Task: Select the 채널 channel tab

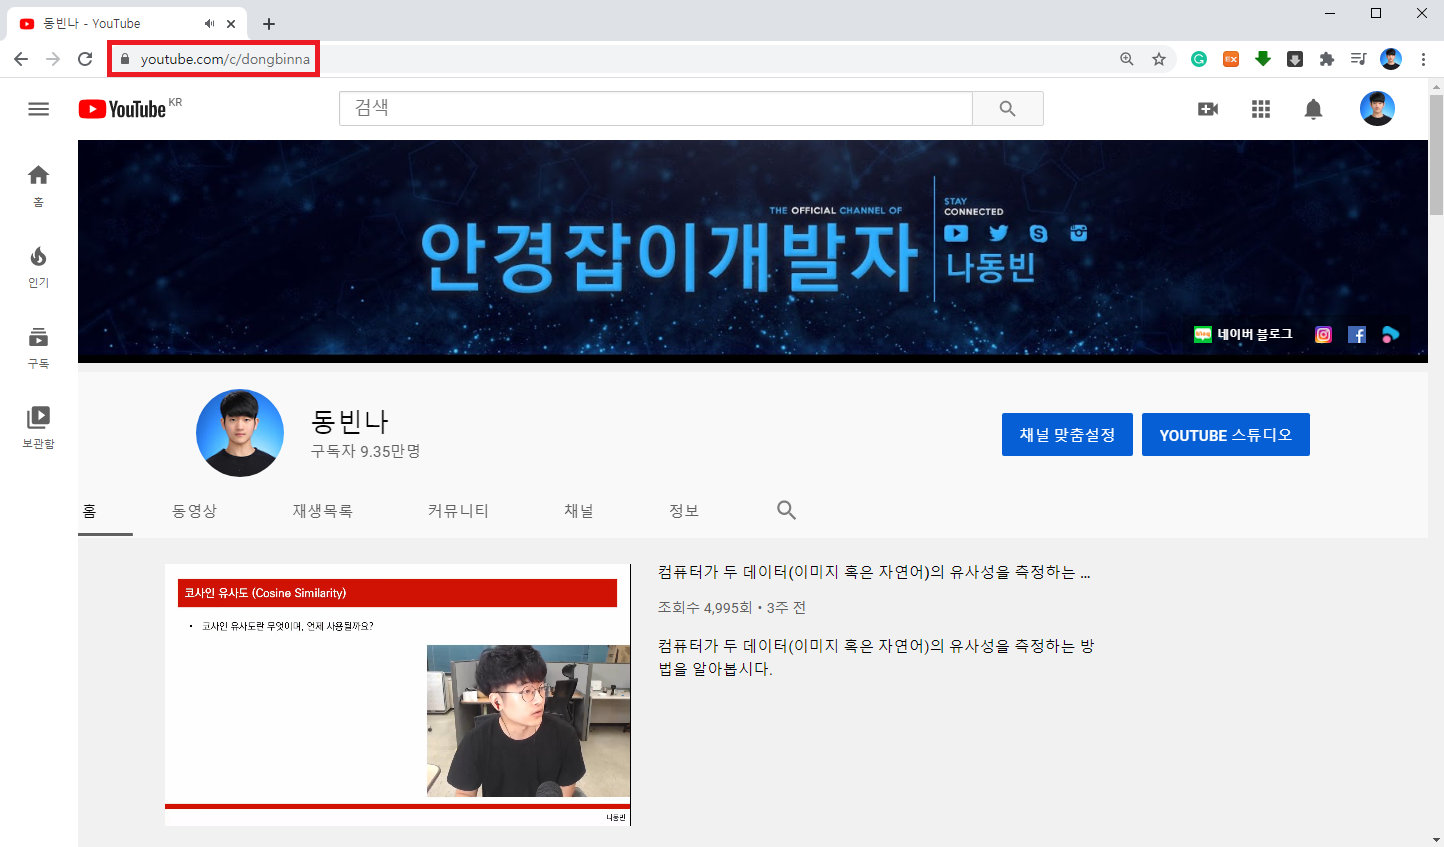Action: [578, 511]
